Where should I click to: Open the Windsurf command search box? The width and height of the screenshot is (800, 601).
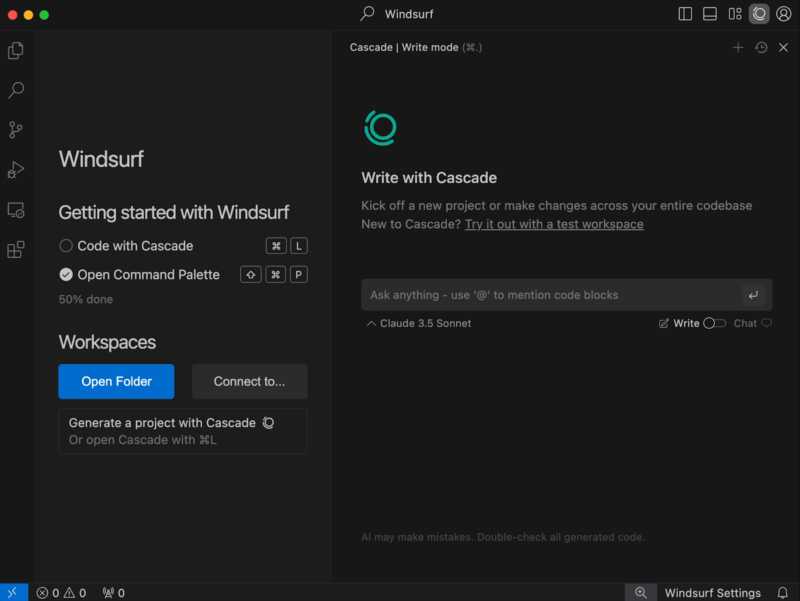click(x=400, y=14)
